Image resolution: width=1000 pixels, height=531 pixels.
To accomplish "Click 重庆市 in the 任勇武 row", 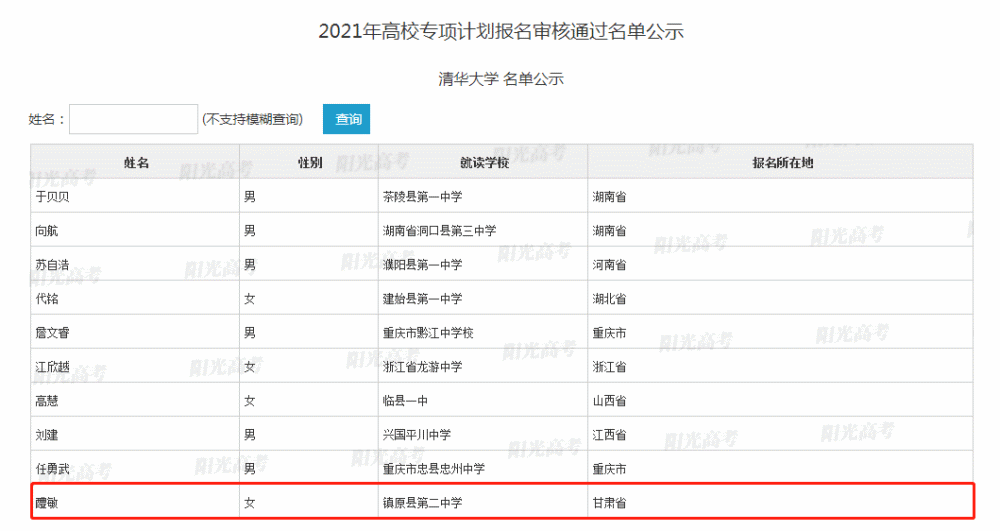I will coord(609,469).
